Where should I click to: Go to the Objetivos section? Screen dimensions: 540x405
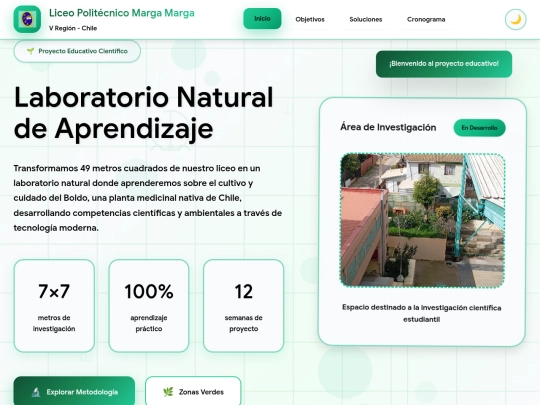click(x=310, y=19)
